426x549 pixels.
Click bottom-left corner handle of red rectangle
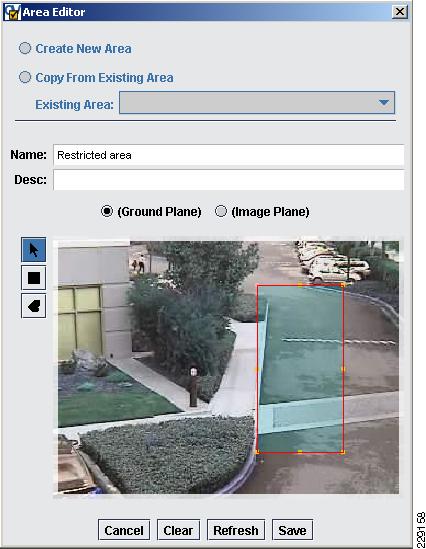click(257, 452)
